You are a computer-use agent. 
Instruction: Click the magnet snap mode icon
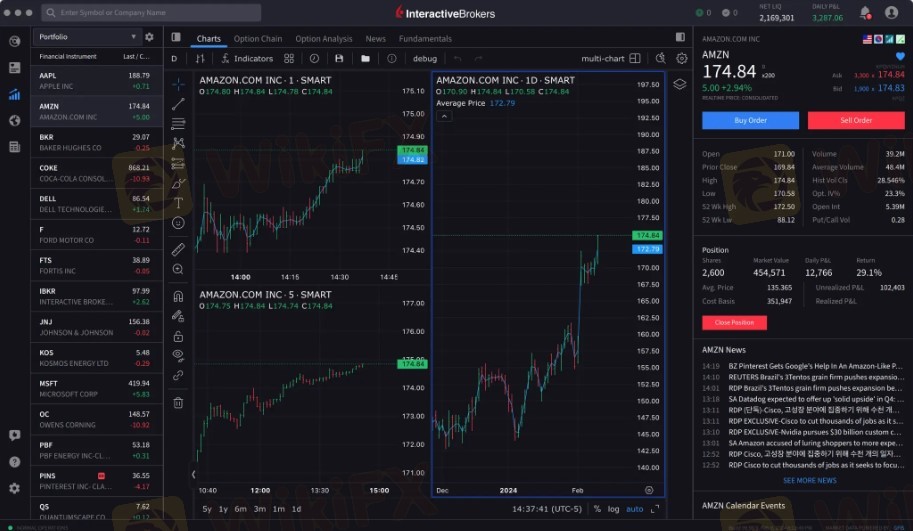pos(178,296)
